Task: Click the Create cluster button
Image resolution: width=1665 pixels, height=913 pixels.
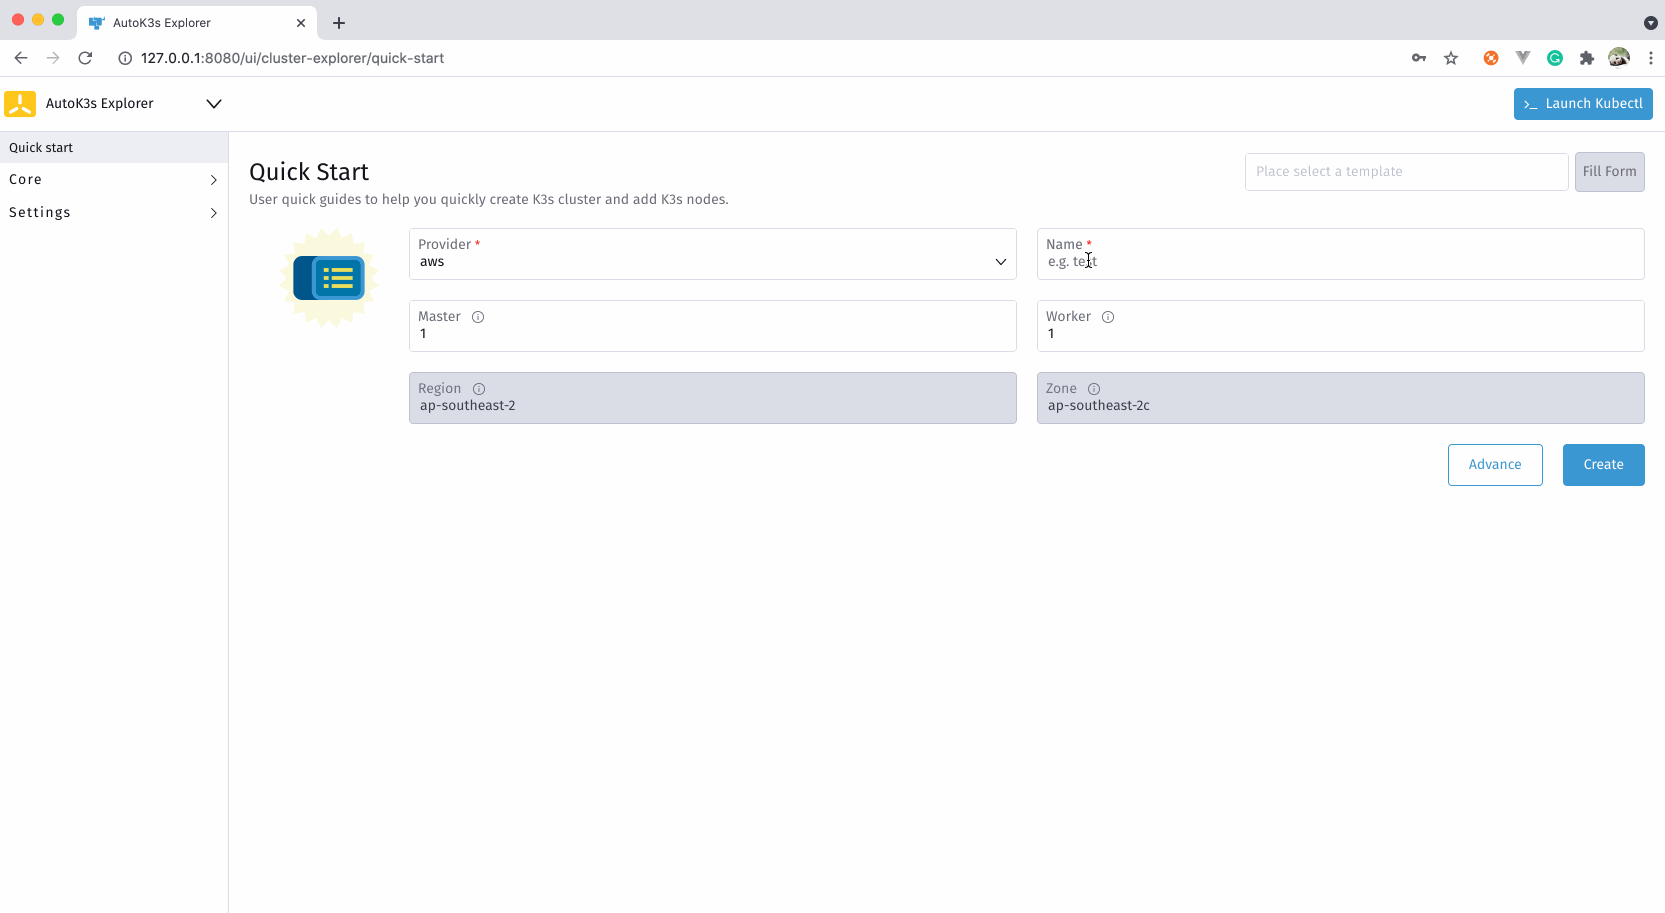Action: [1603, 465]
